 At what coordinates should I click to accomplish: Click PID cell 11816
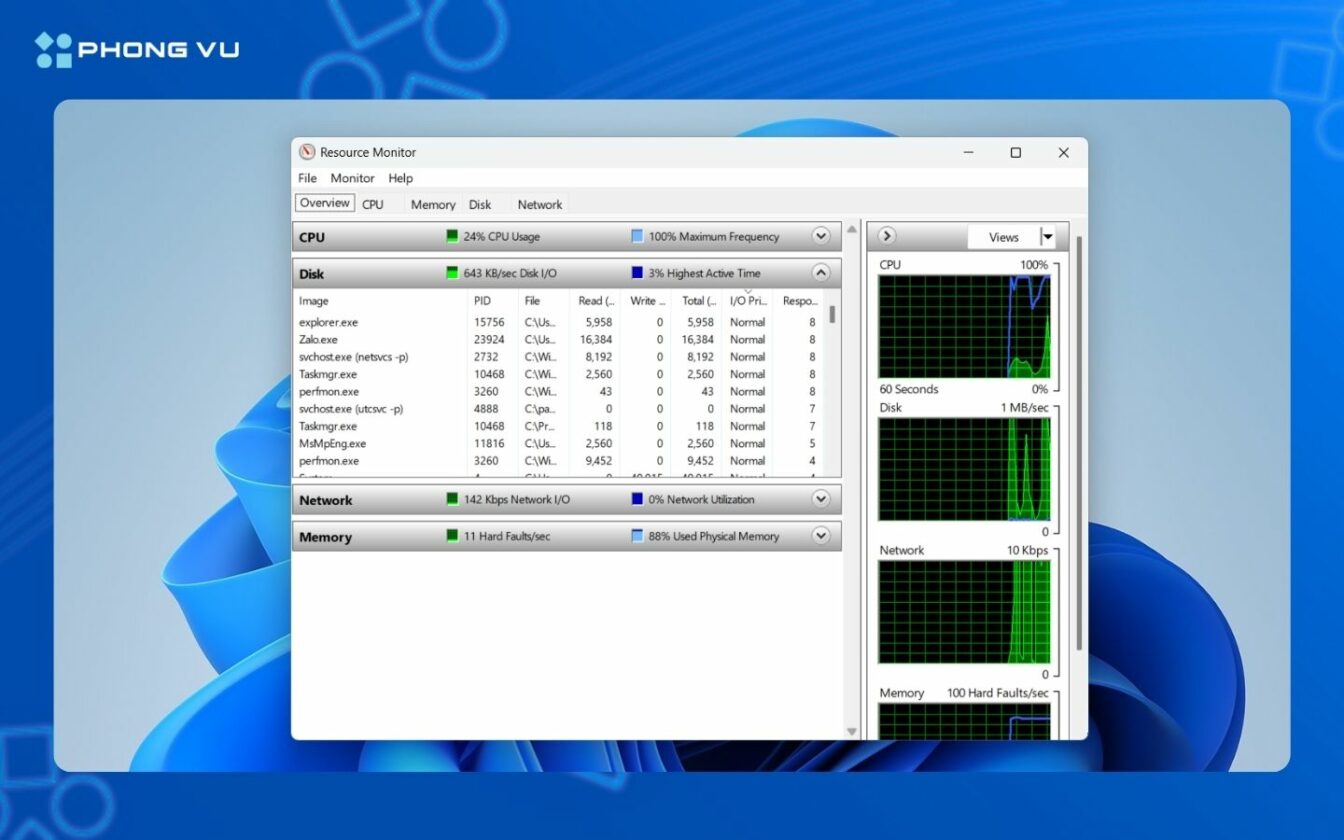(489, 443)
